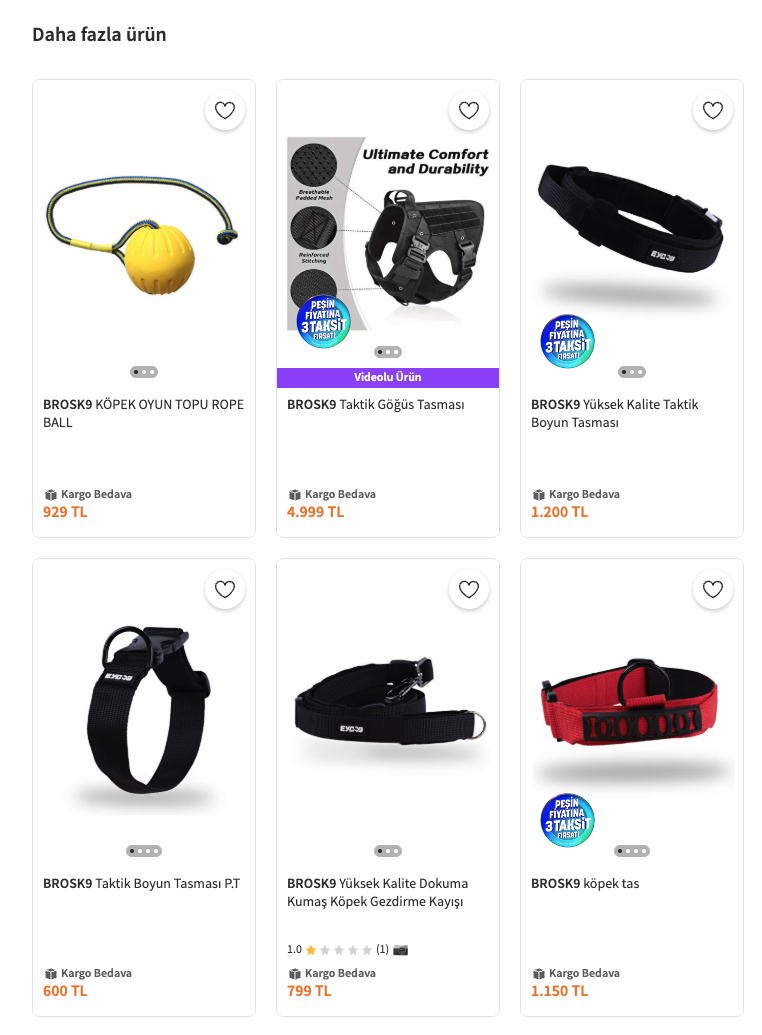Favorite the Köpek Gezdirme Kayışı leash
This screenshot has height=1035, width=762.
click(469, 589)
